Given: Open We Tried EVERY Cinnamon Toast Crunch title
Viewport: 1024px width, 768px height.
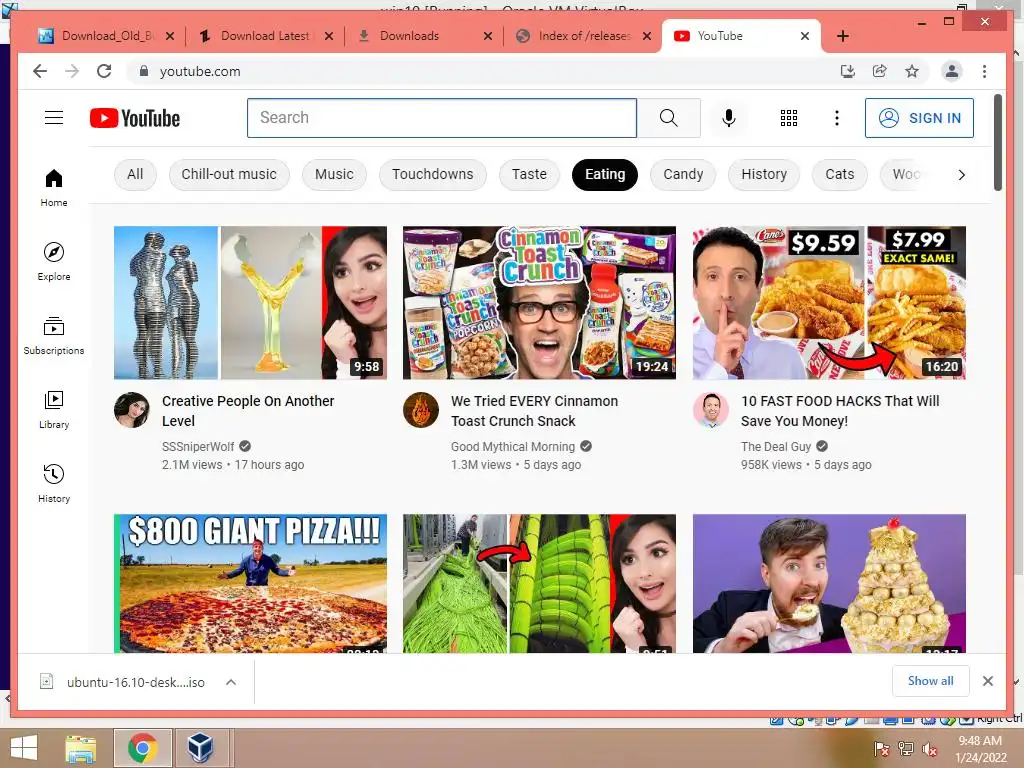Looking at the screenshot, I should click(534, 411).
